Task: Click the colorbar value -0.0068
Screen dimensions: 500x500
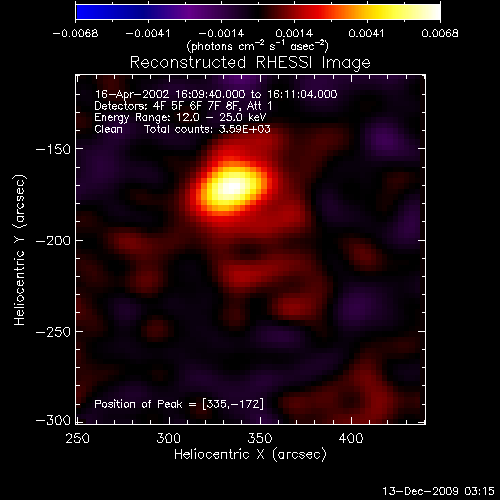Action: [x=75, y=34]
